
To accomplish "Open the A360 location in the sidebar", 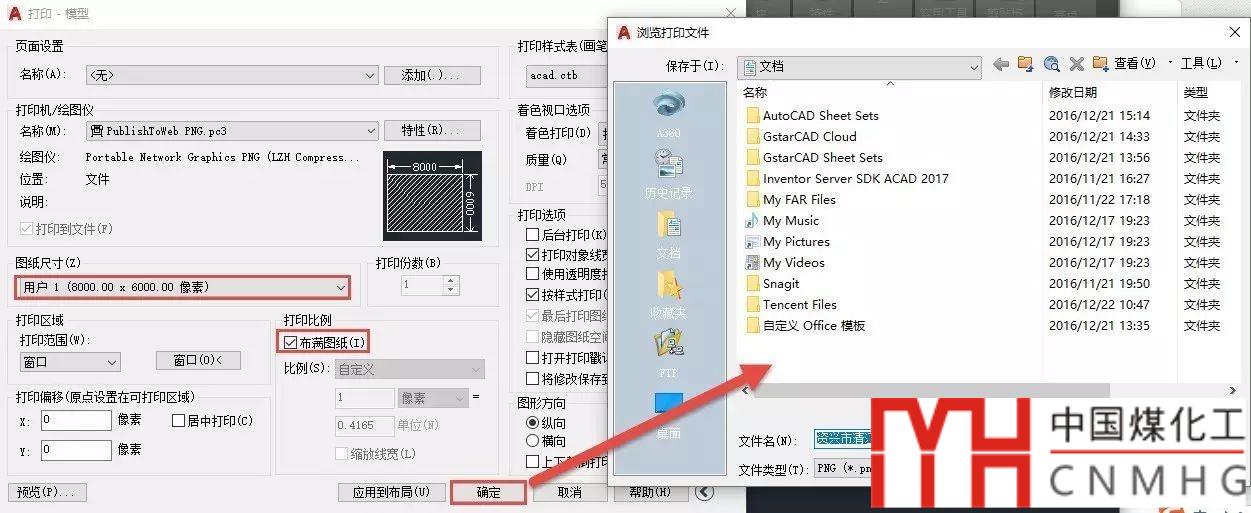I will 669,113.
